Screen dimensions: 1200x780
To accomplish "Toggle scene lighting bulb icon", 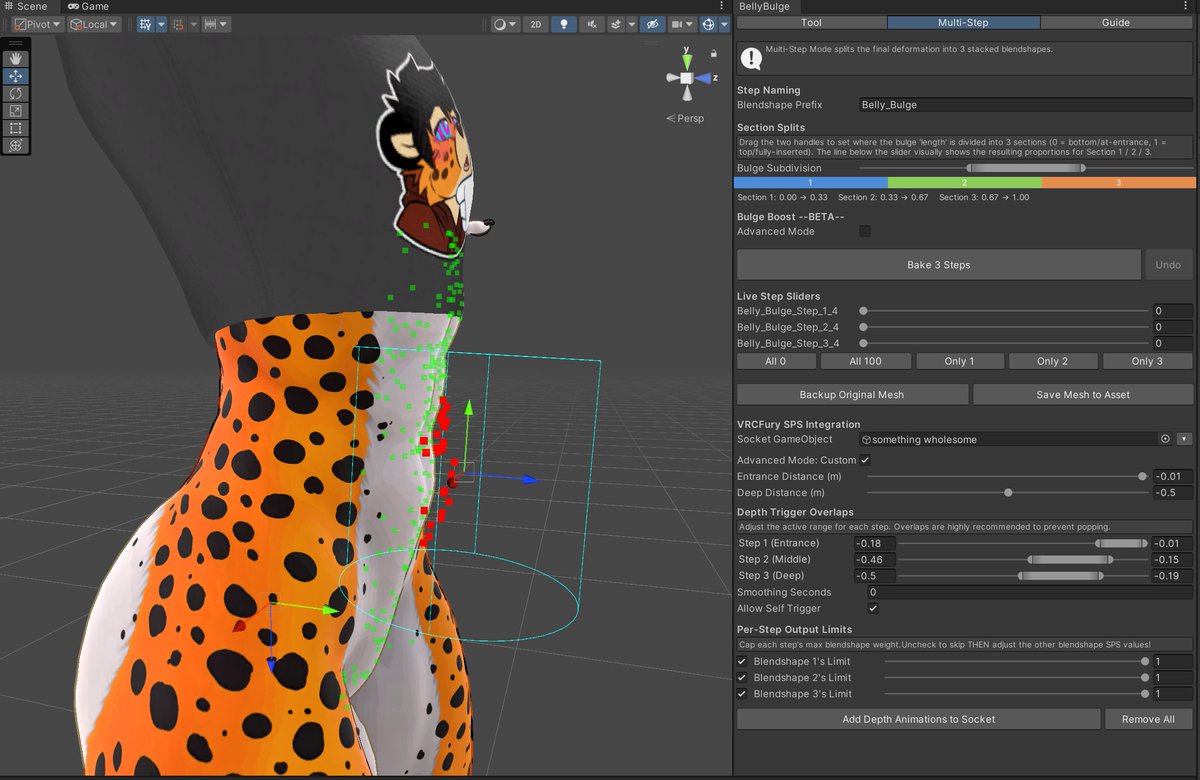I will [564, 24].
